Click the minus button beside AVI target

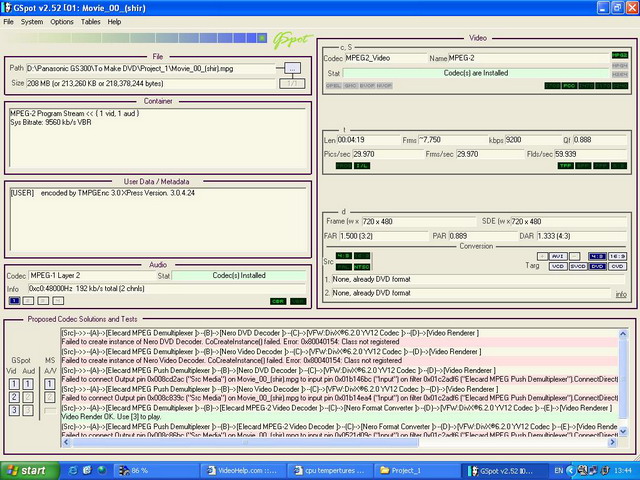point(574,256)
